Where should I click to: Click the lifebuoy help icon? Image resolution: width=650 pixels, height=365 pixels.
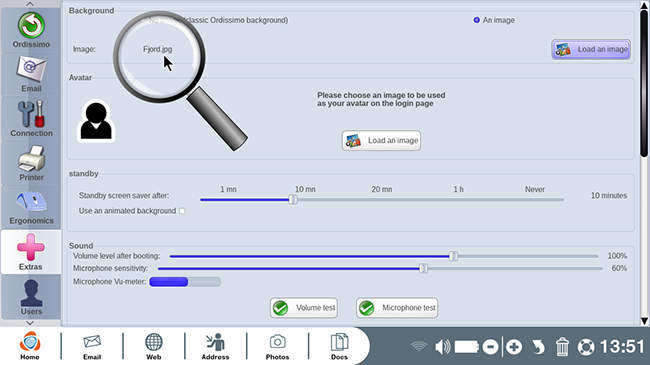coord(586,347)
